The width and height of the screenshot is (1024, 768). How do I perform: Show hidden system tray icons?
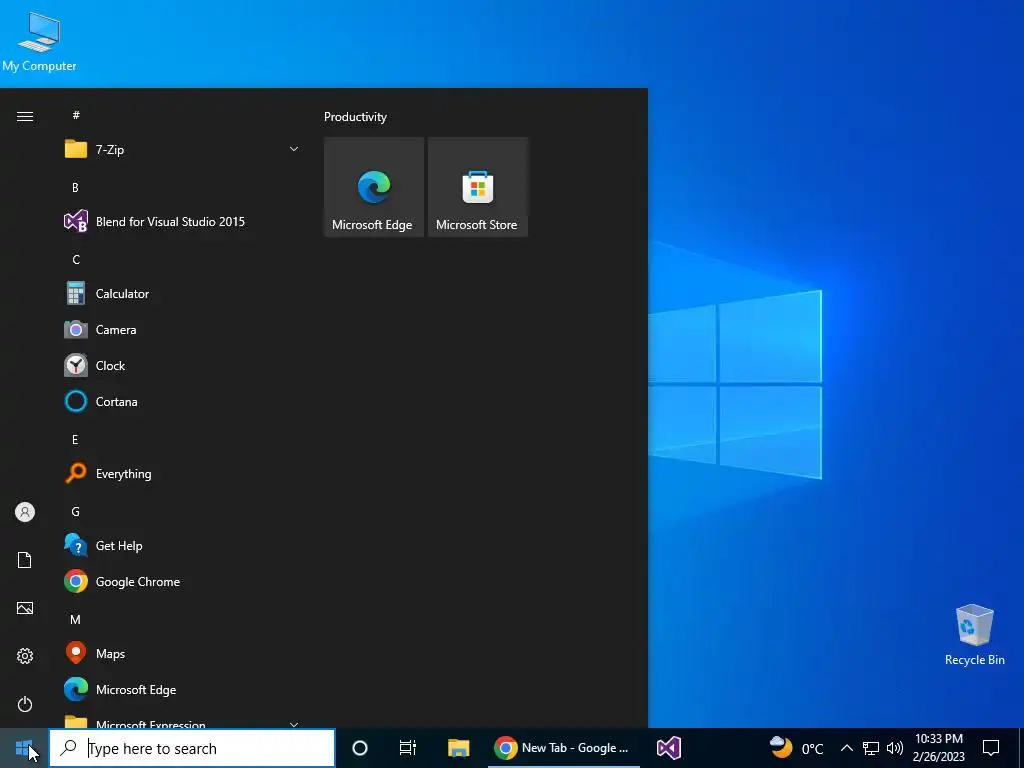pos(846,748)
